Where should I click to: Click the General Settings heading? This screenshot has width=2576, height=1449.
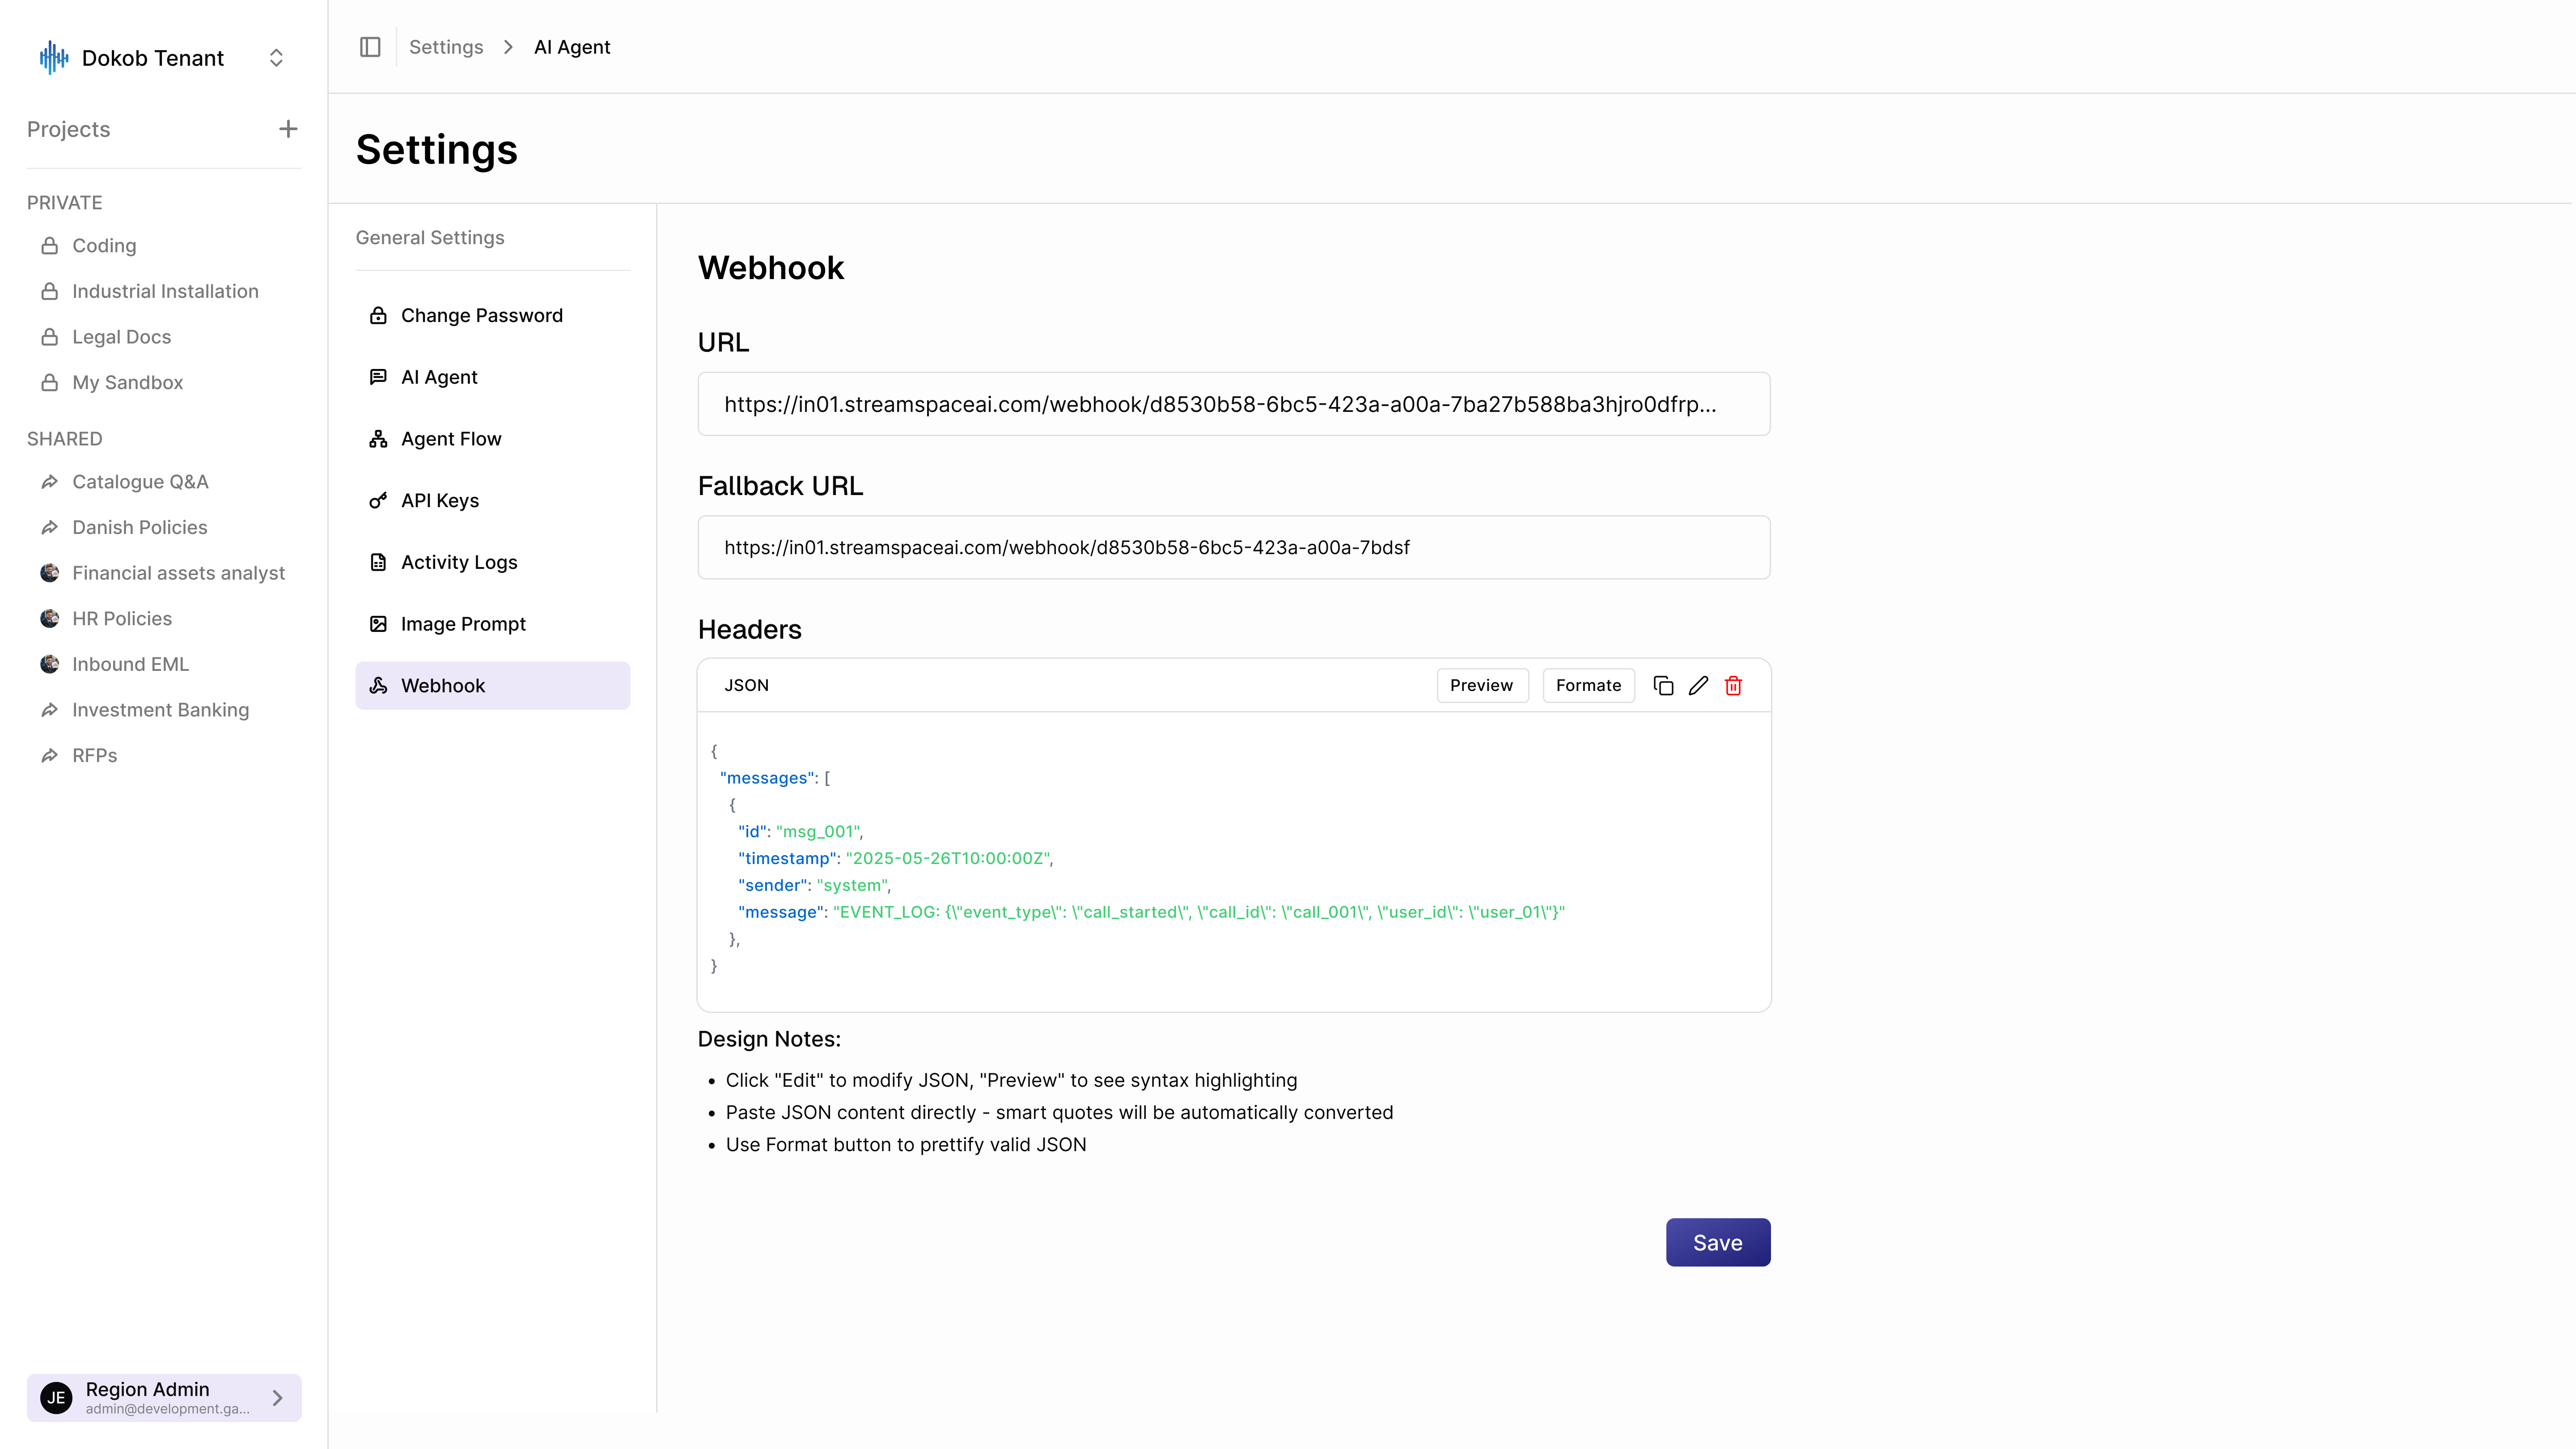click(x=430, y=237)
